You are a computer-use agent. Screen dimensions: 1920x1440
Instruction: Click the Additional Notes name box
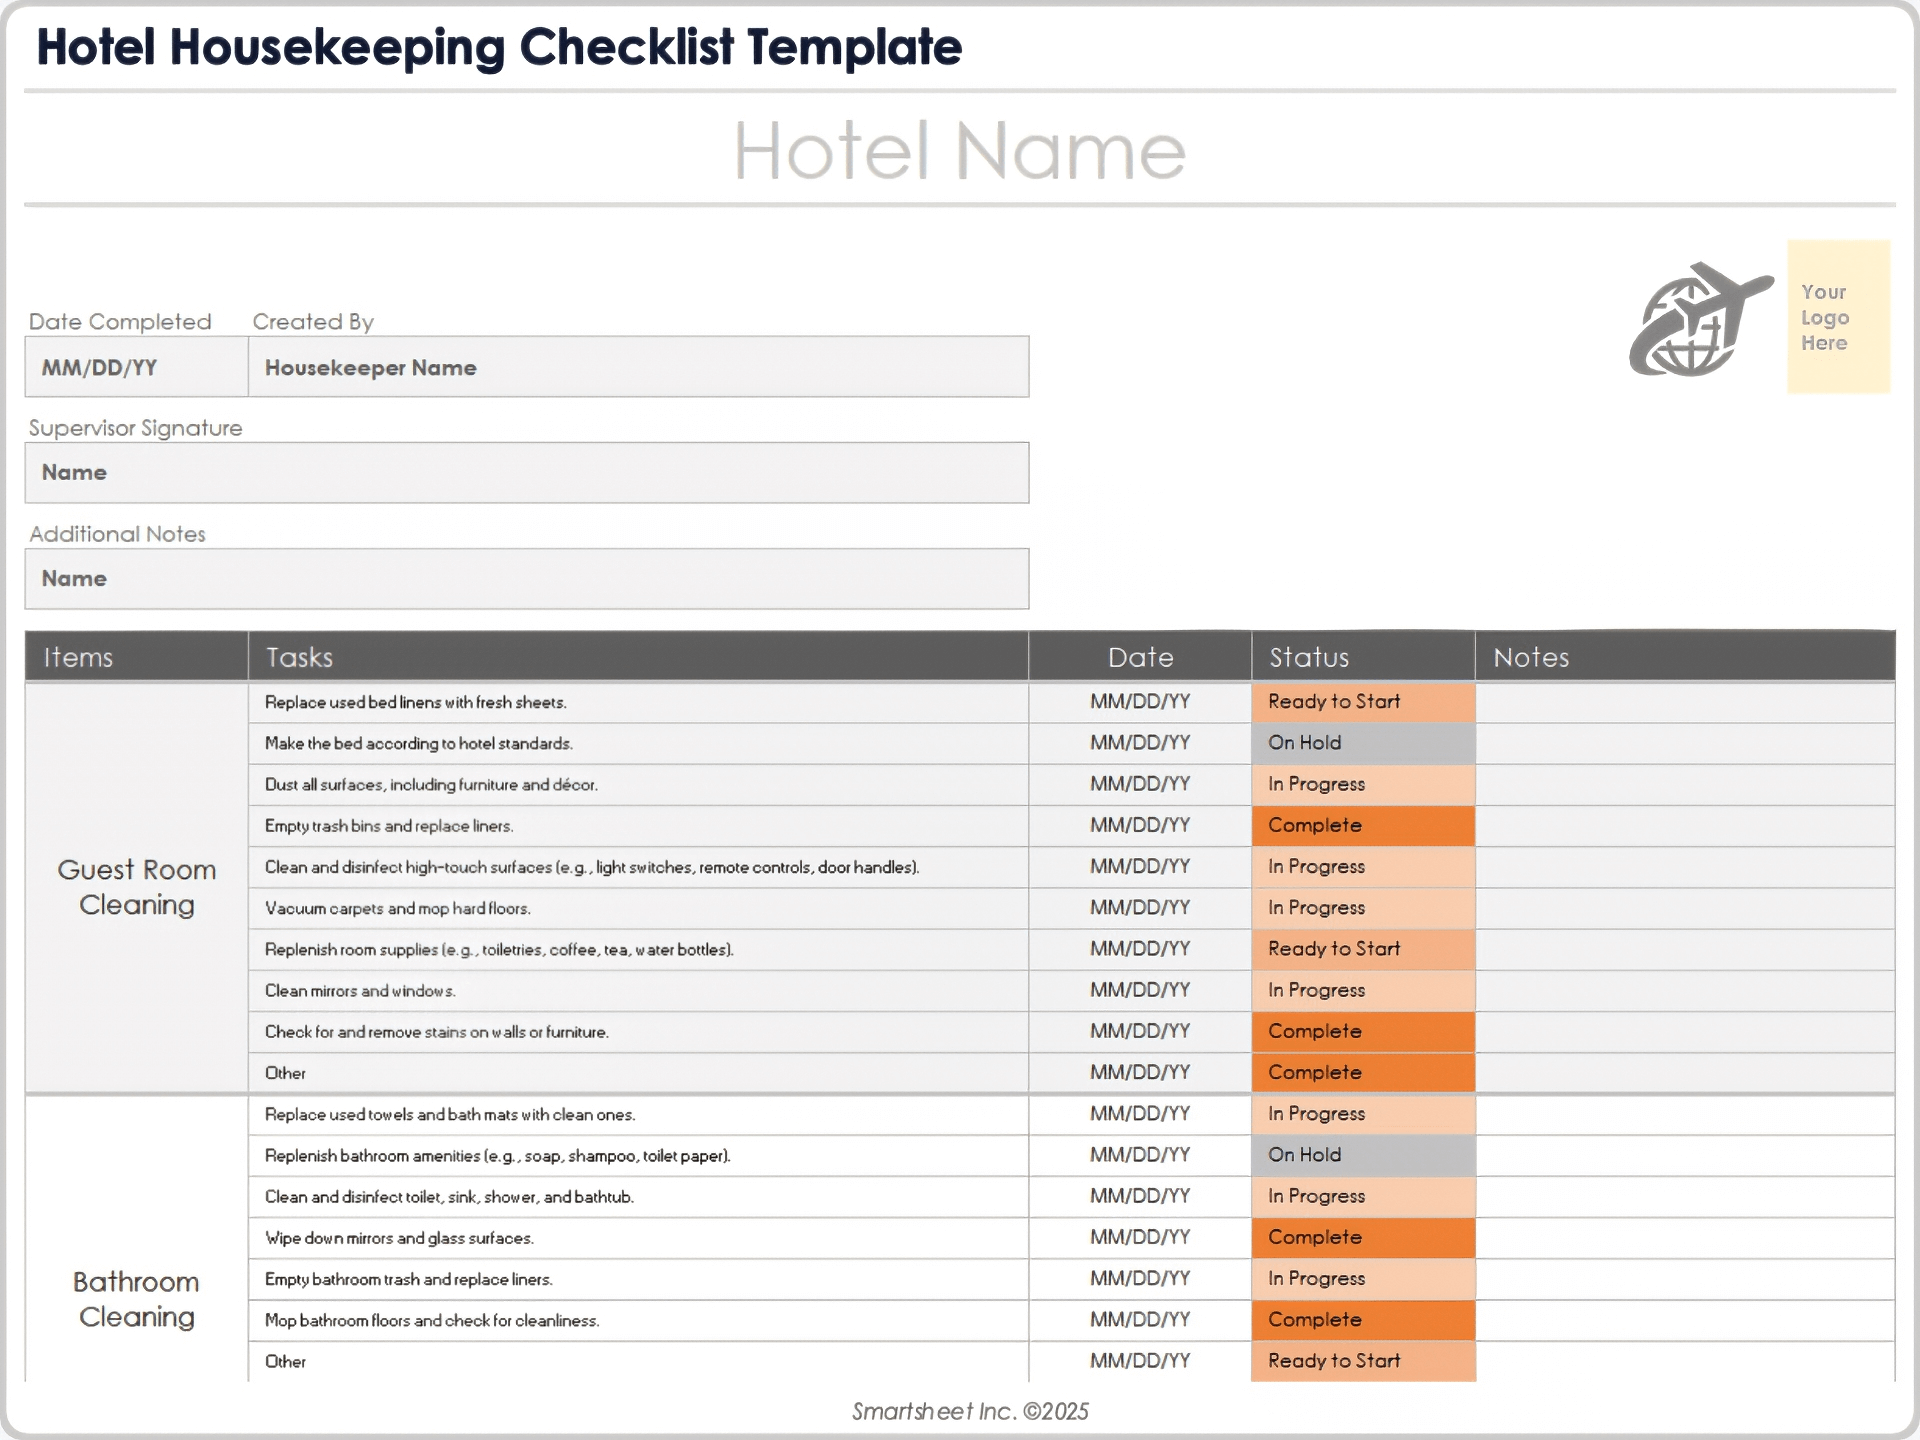(x=527, y=577)
